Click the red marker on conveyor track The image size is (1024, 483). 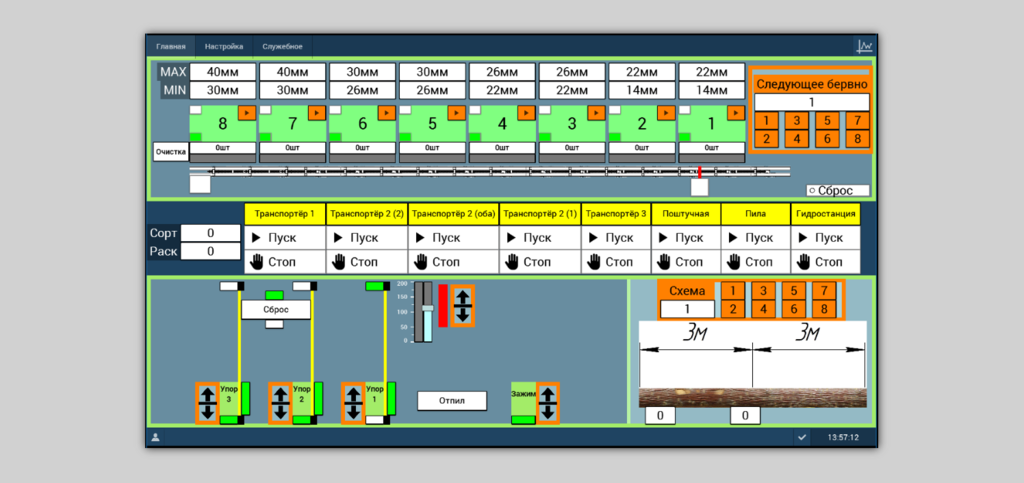tap(699, 172)
